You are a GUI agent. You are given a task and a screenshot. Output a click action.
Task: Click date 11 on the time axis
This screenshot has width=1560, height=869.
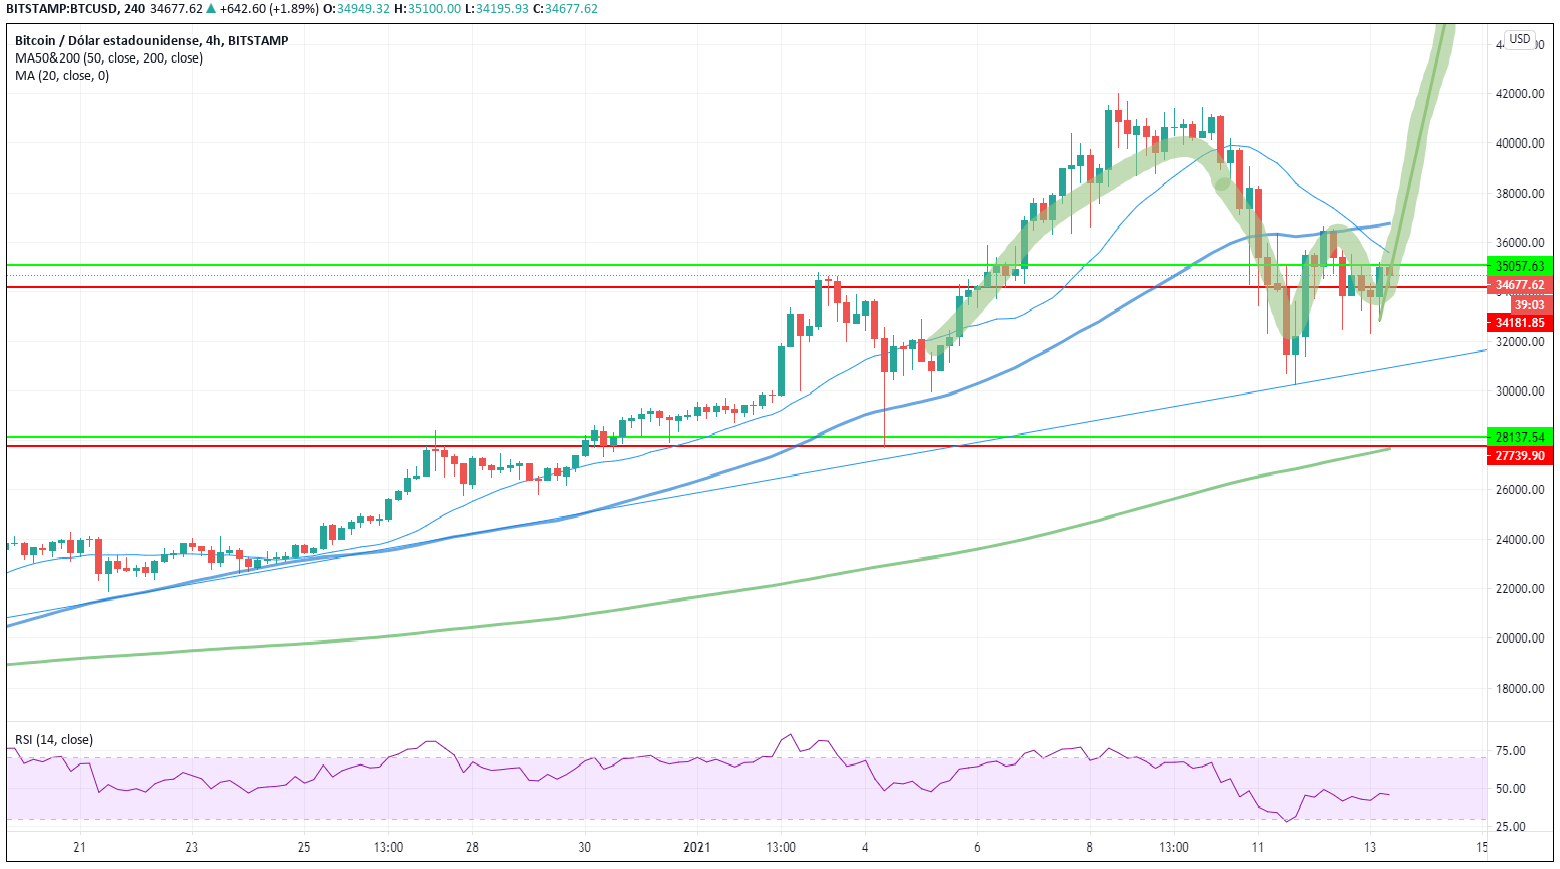click(1258, 847)
